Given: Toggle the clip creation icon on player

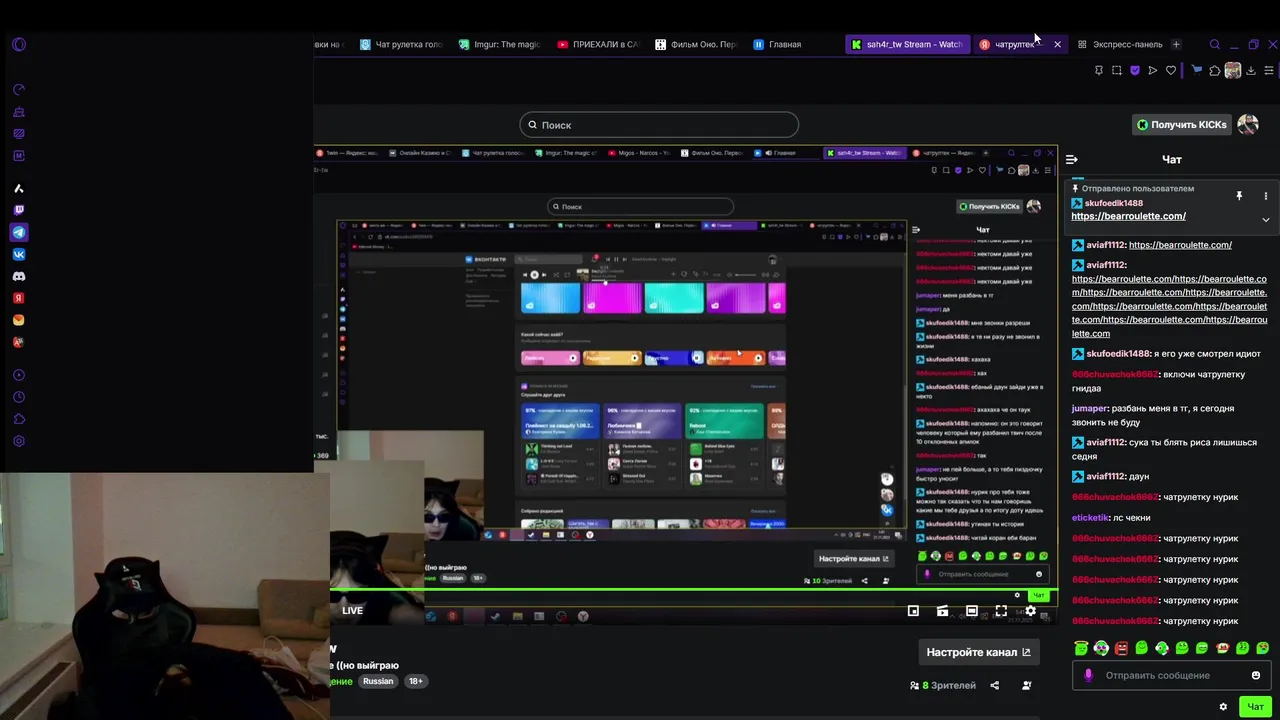Looking at the screenshot, I should [942, 611].
